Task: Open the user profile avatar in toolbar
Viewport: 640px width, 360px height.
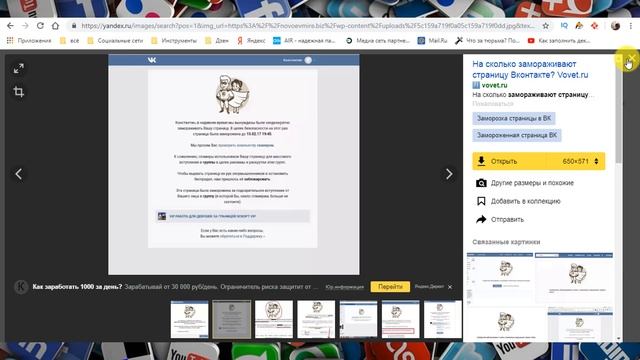Action: (616, 26)
